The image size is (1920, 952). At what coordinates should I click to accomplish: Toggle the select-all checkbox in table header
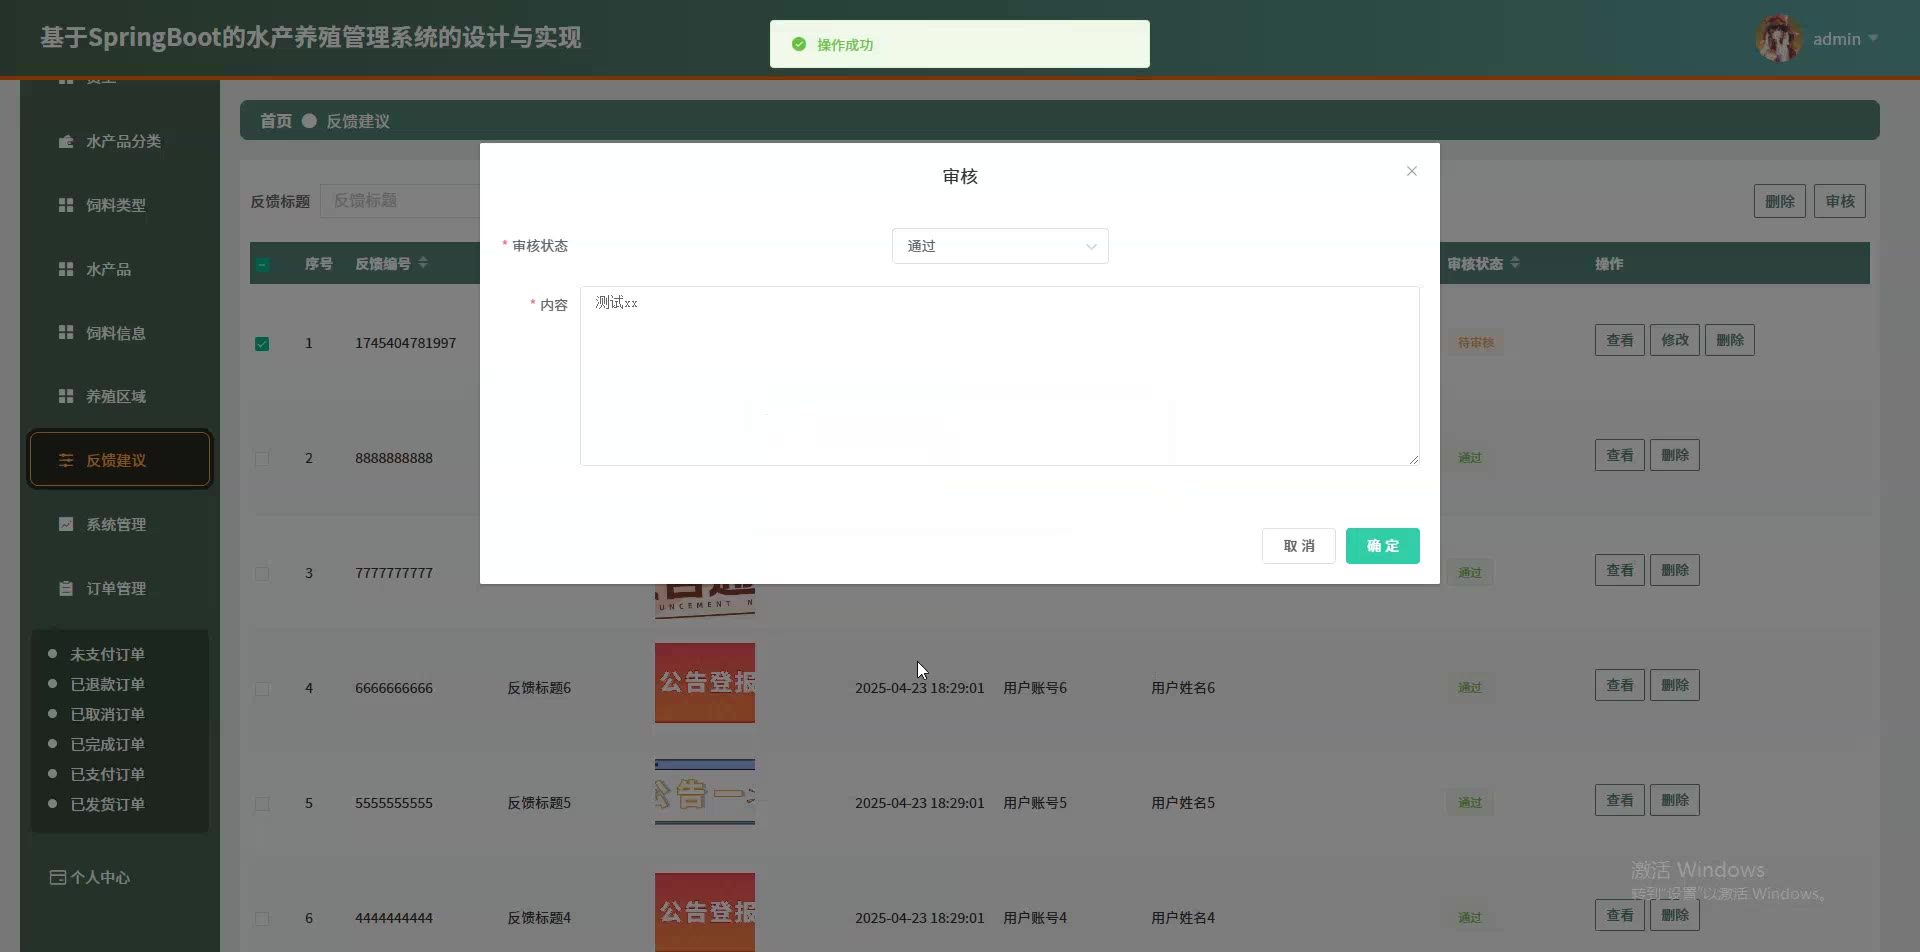click(262, 265)
